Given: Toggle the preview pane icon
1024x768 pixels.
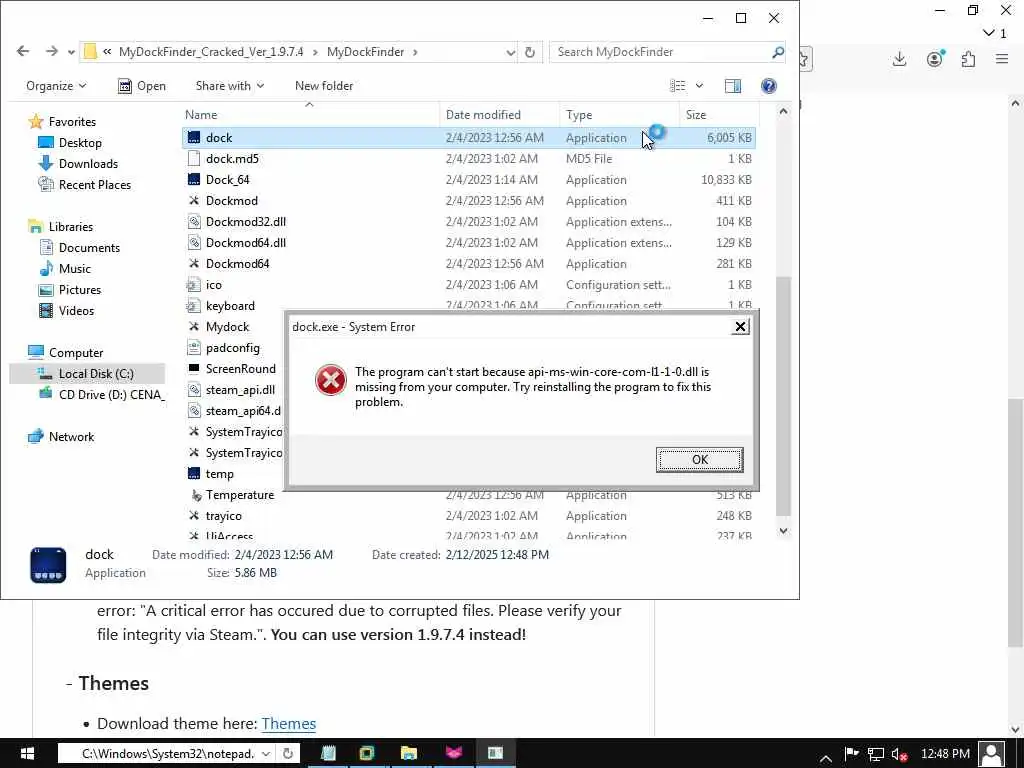Looking at the screenshot, I should pos(733,86).
